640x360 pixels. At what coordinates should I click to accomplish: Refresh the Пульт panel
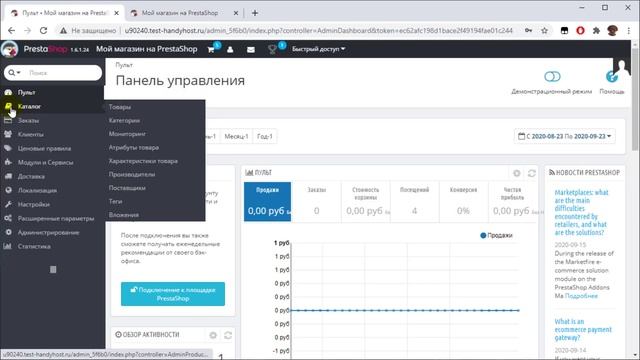click(x=531, y=173)
